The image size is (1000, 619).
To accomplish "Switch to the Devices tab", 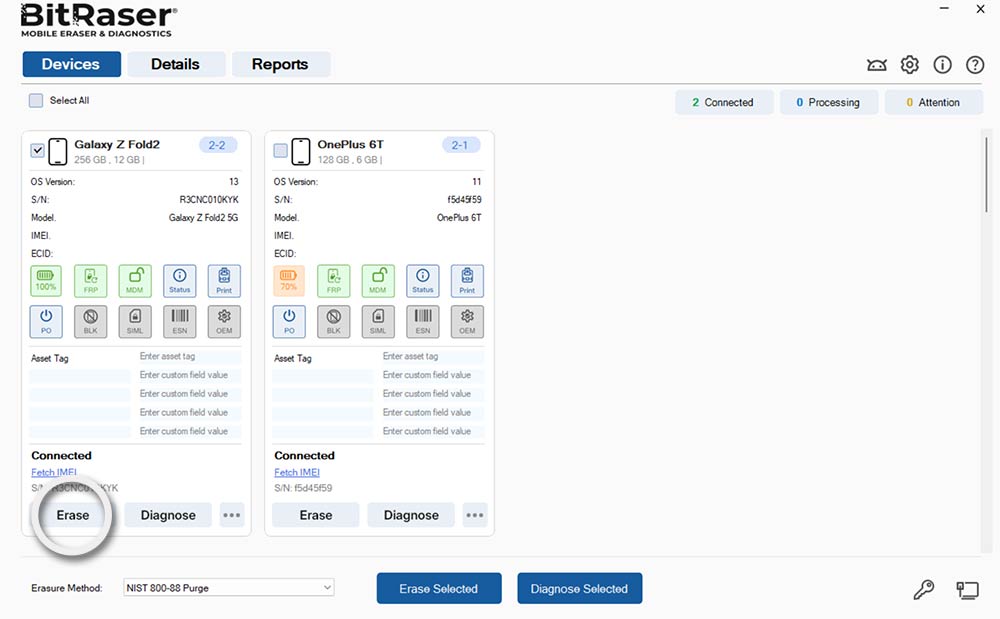I will (71, 64).
